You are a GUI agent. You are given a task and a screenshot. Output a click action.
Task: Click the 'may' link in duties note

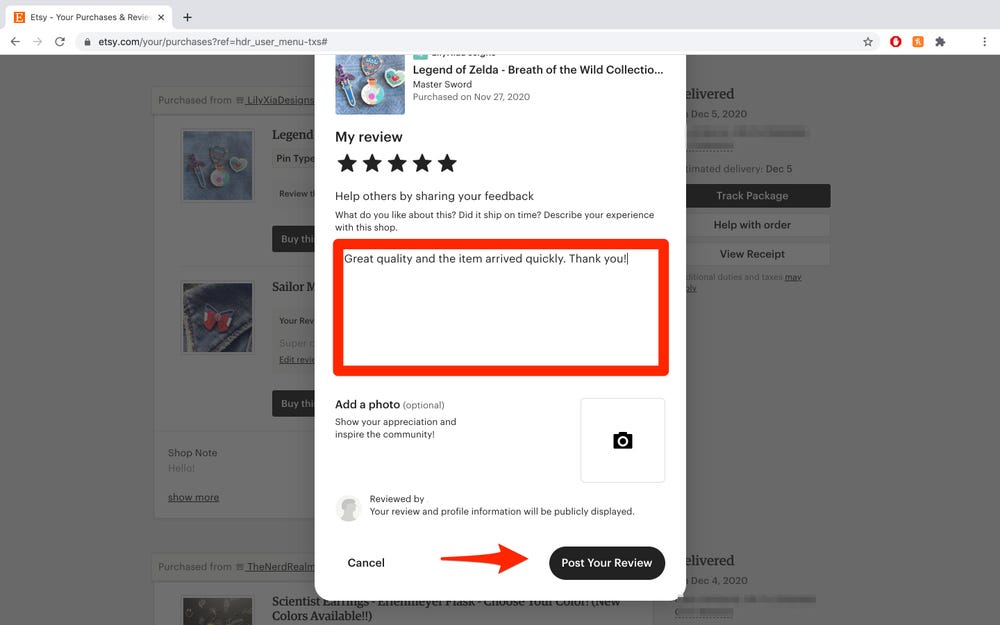tap(793, 277)
